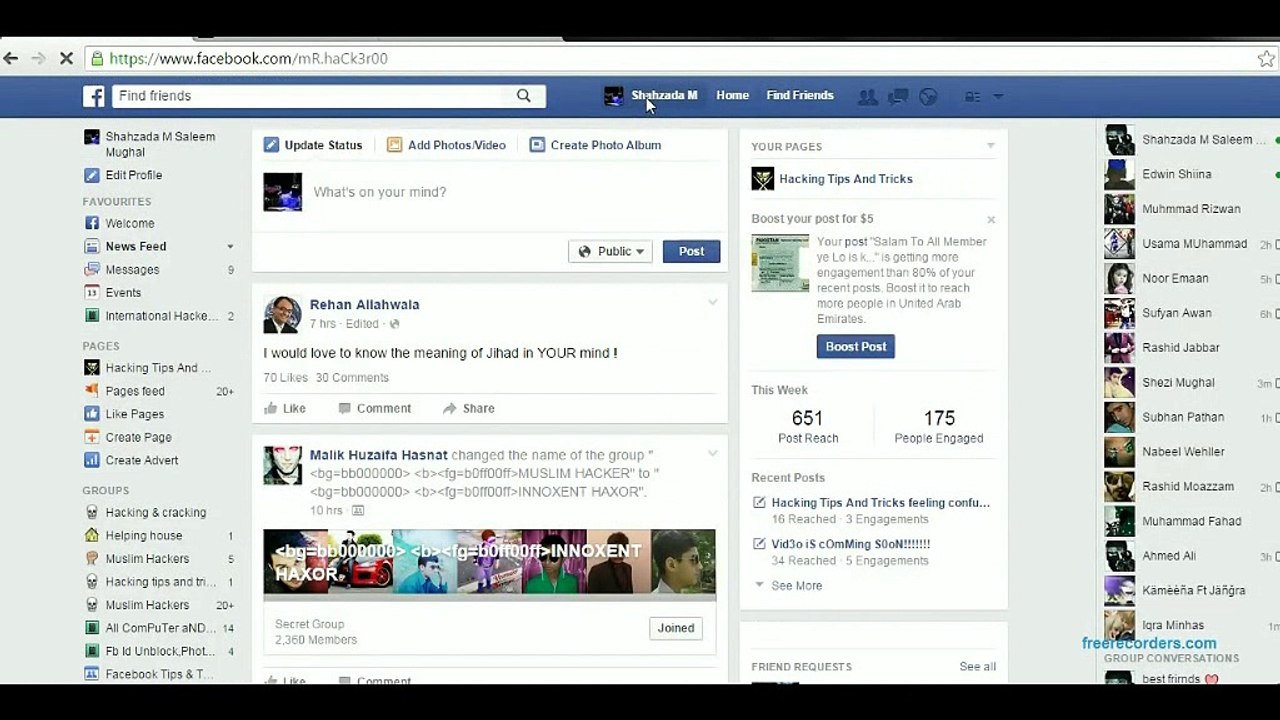Open the notifications globe icon
Screen dimensions: 1280x720
pyautogui.click(x=929, y=97)
